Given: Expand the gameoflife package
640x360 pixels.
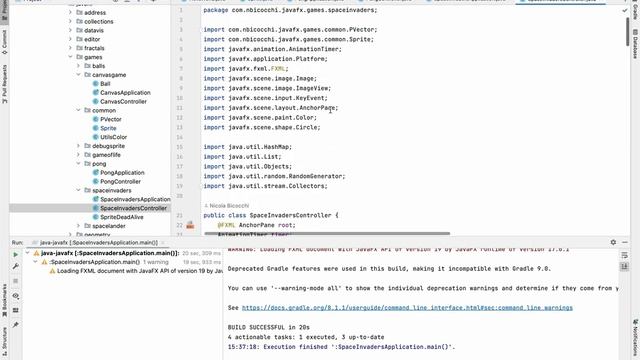Looking at the screenshot, I should pos(78,155).
